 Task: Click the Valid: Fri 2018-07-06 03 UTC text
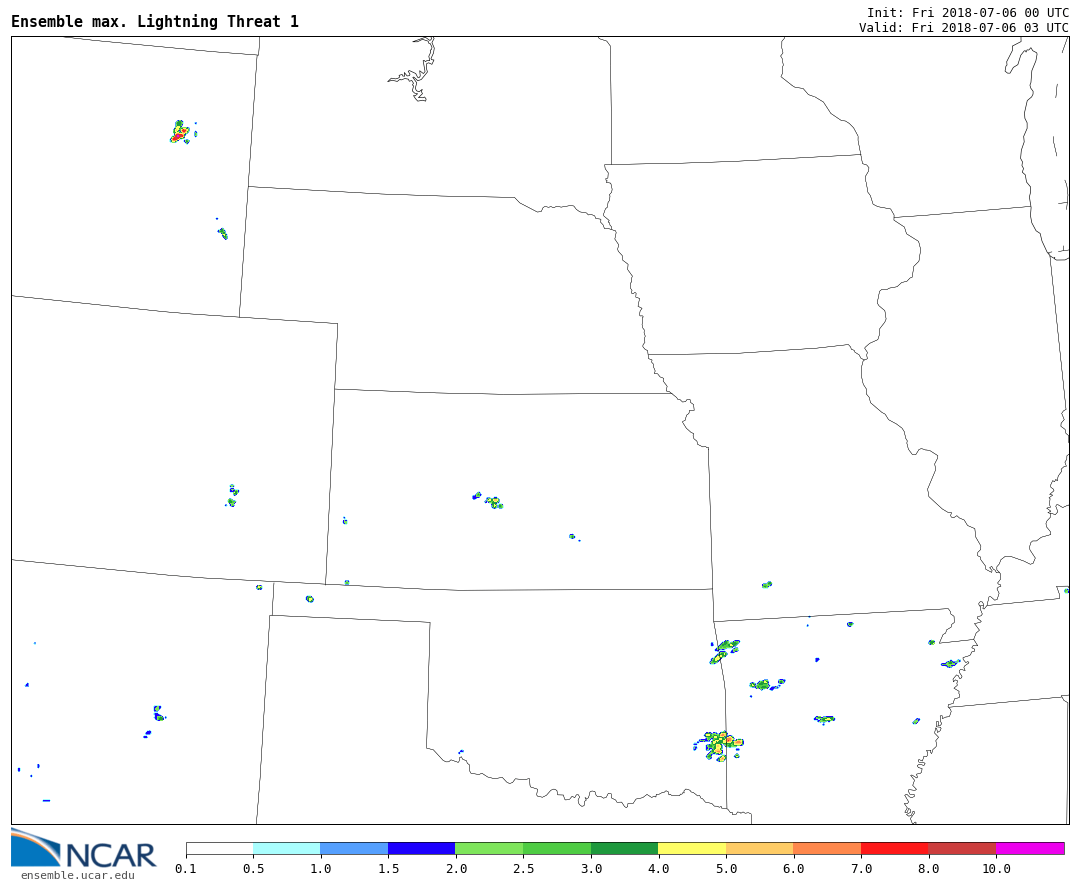[x=963, y=28]
